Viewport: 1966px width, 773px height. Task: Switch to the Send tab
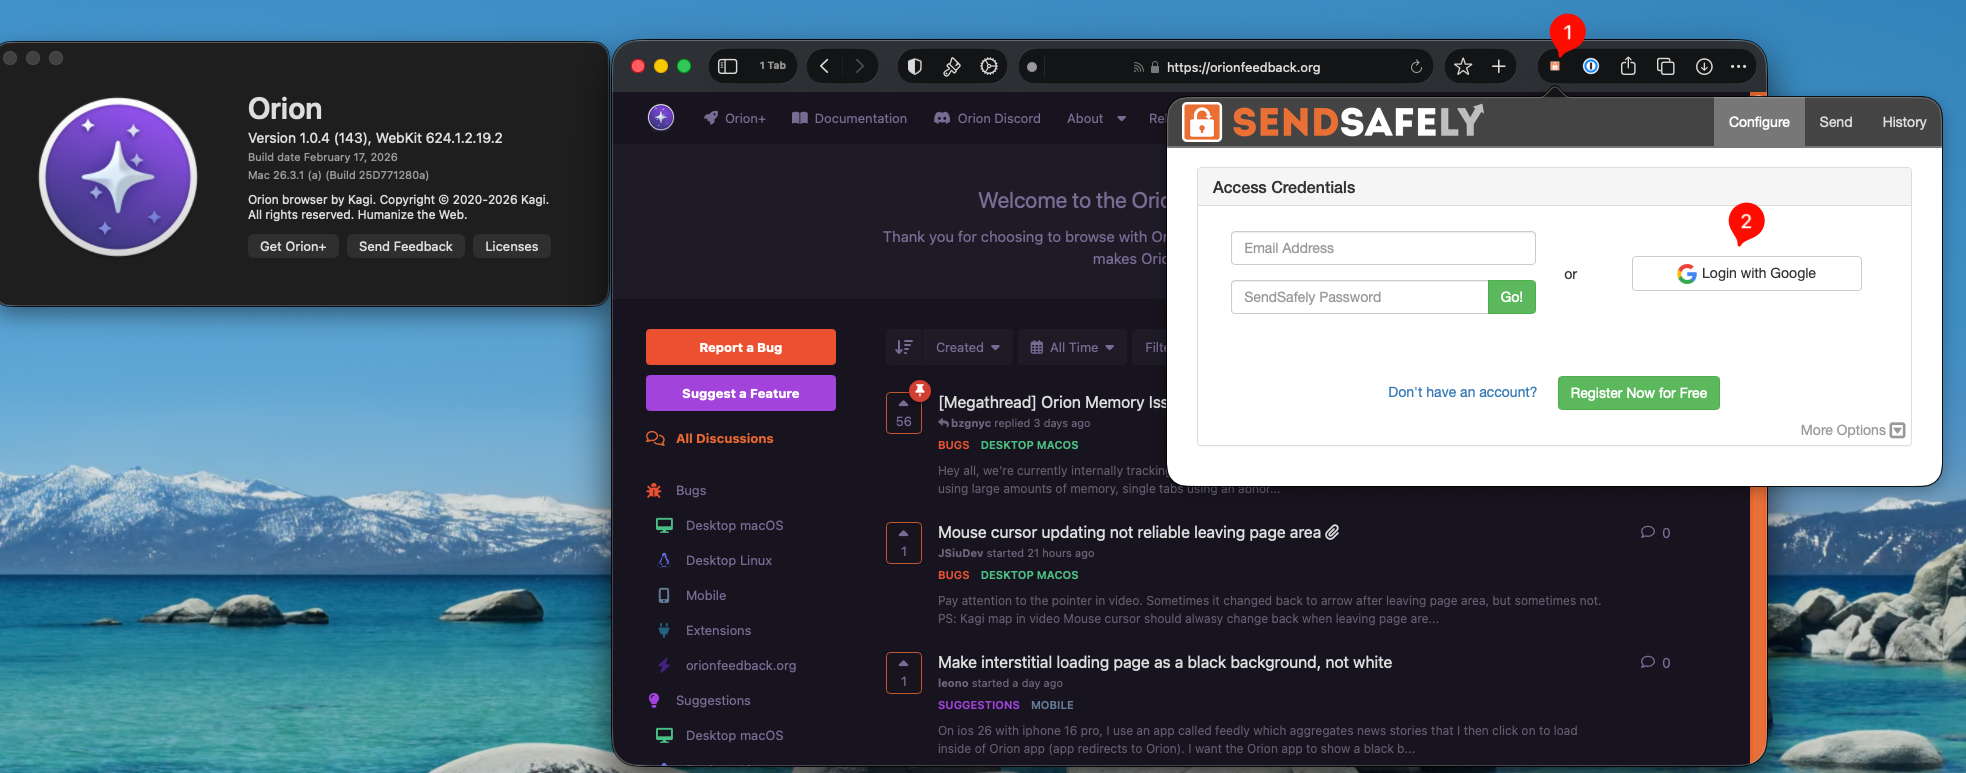(1835, 122)
